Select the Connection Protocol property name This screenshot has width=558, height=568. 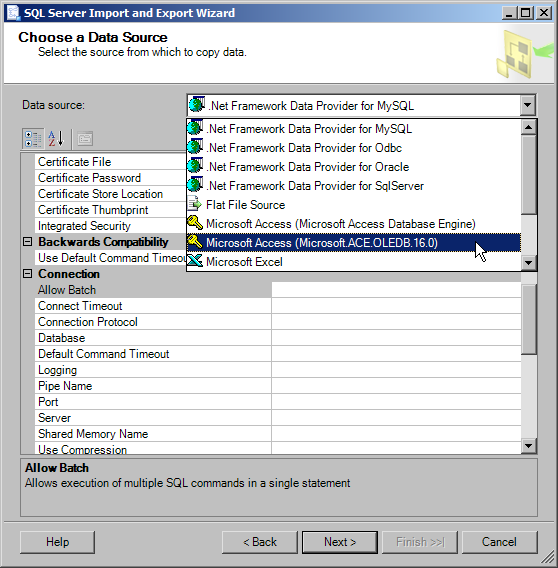point(153,322)
